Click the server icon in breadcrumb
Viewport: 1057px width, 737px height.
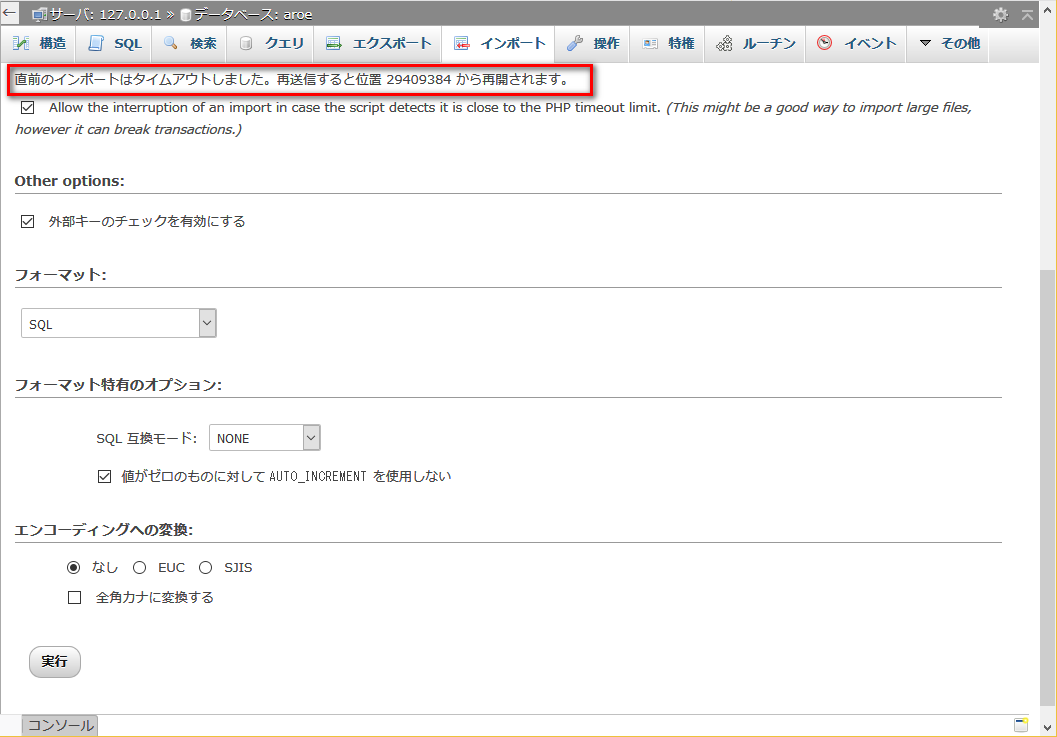point(40,15)
